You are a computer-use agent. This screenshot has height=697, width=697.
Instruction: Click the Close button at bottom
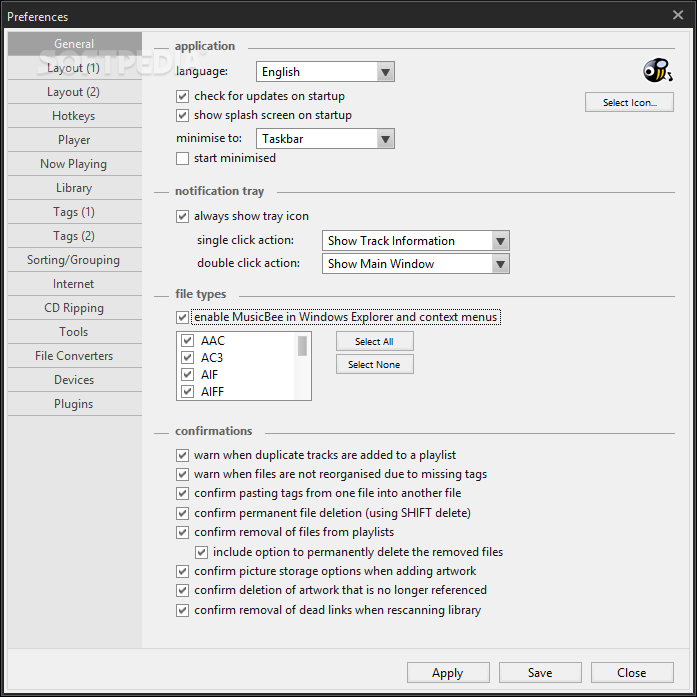coord(632,673)
